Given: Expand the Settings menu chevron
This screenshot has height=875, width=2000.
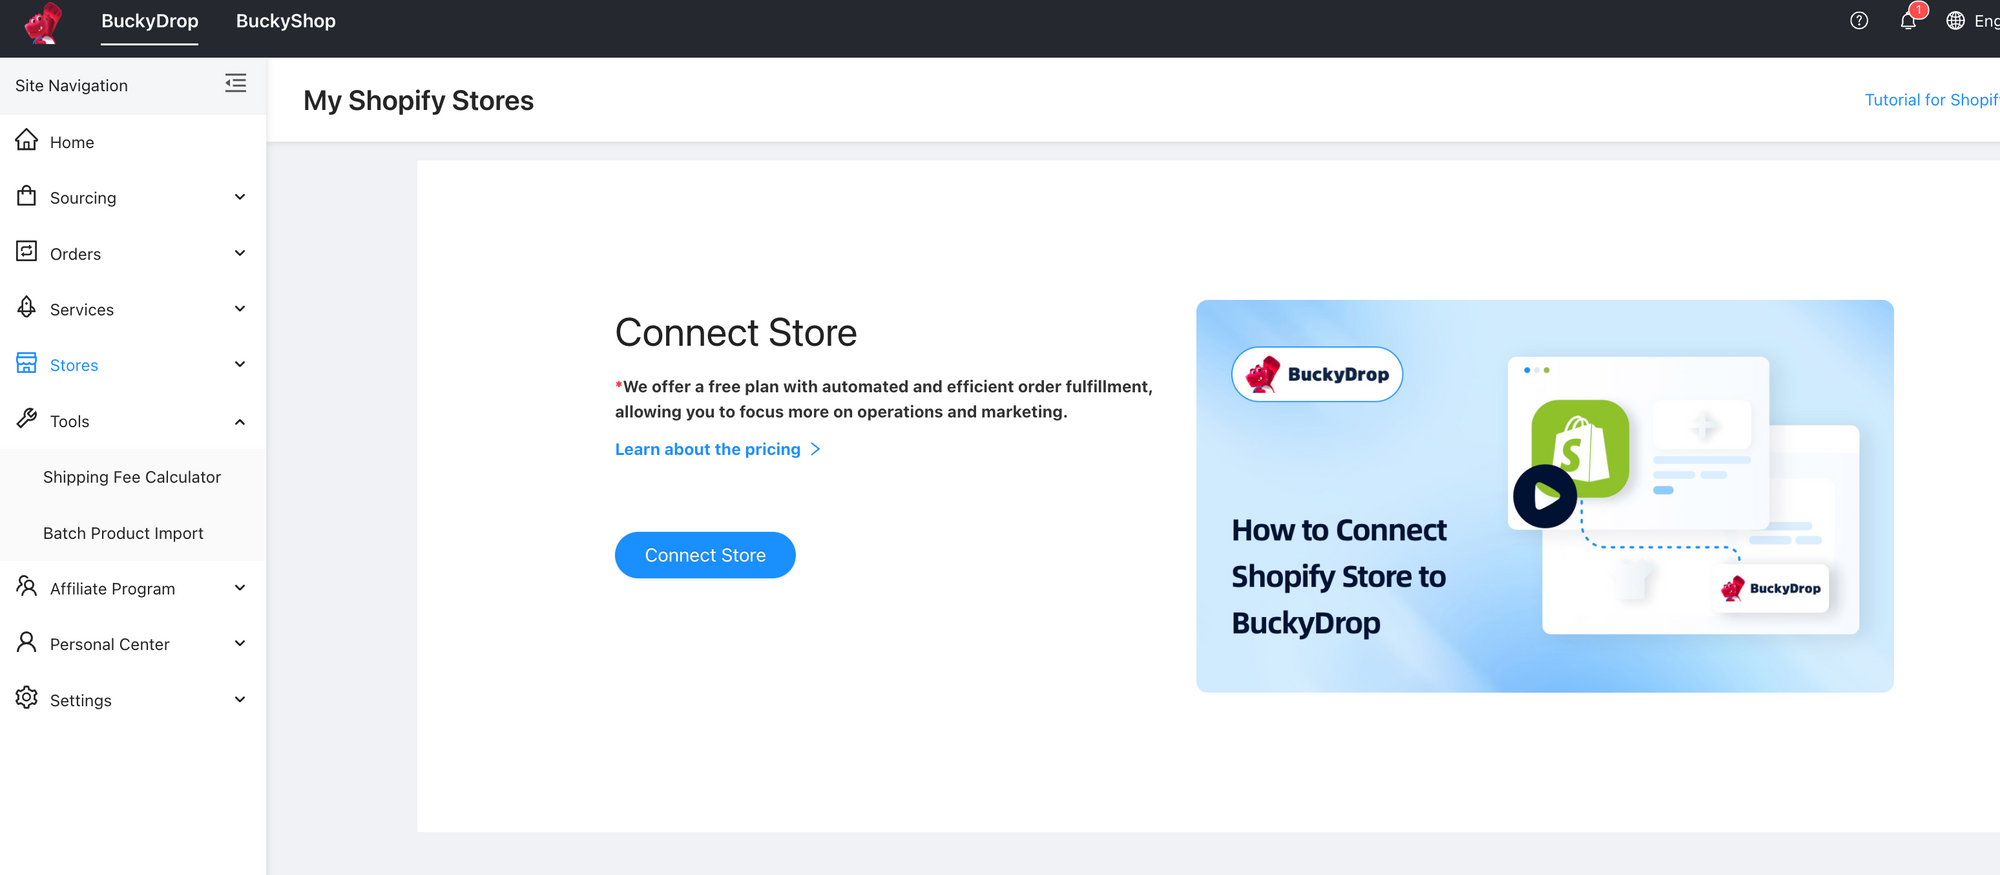Looking at the screenshot, I should coord(240,700).
